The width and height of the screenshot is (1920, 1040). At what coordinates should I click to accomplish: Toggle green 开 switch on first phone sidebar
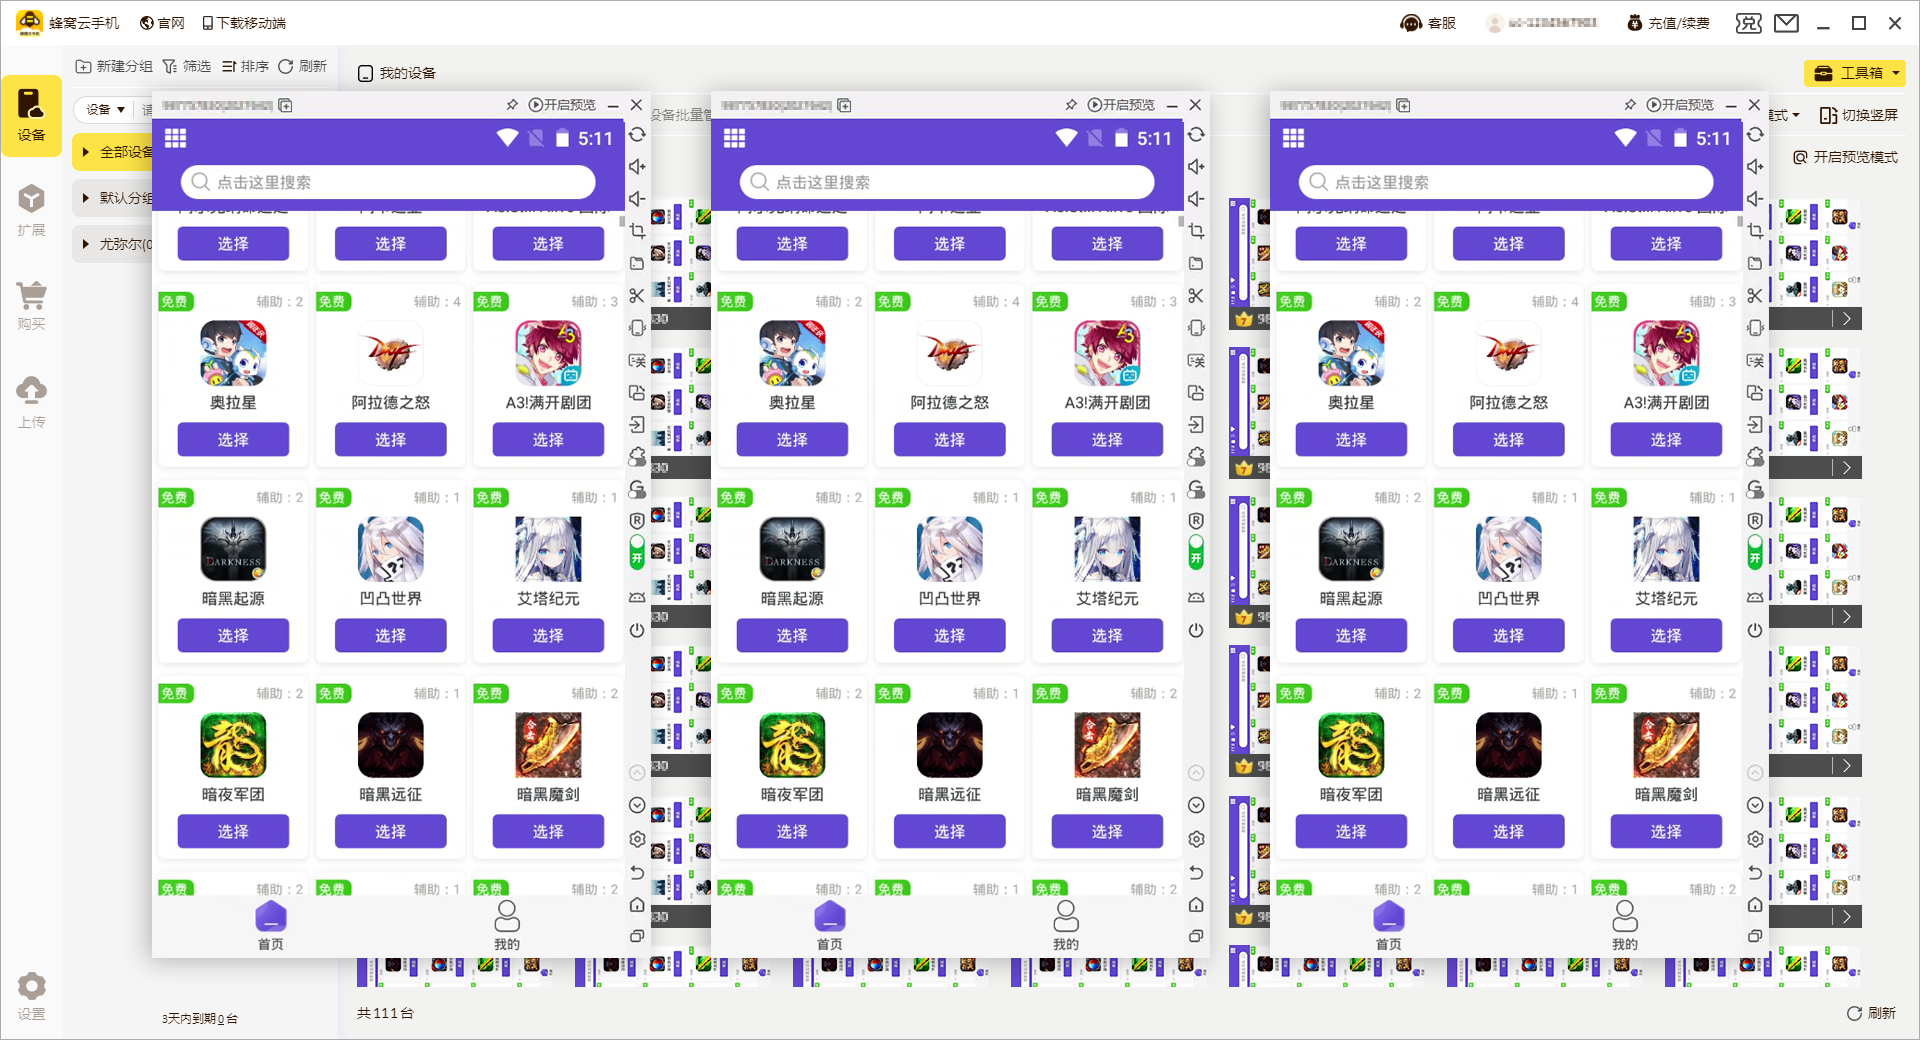[637, 553]
